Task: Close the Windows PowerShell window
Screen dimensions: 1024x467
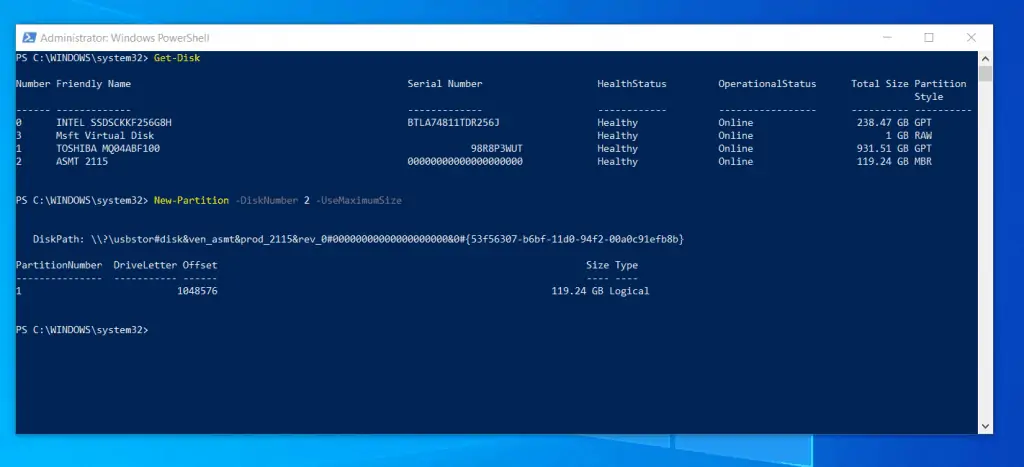Action: pyautogui.click(x=971, y=38)
